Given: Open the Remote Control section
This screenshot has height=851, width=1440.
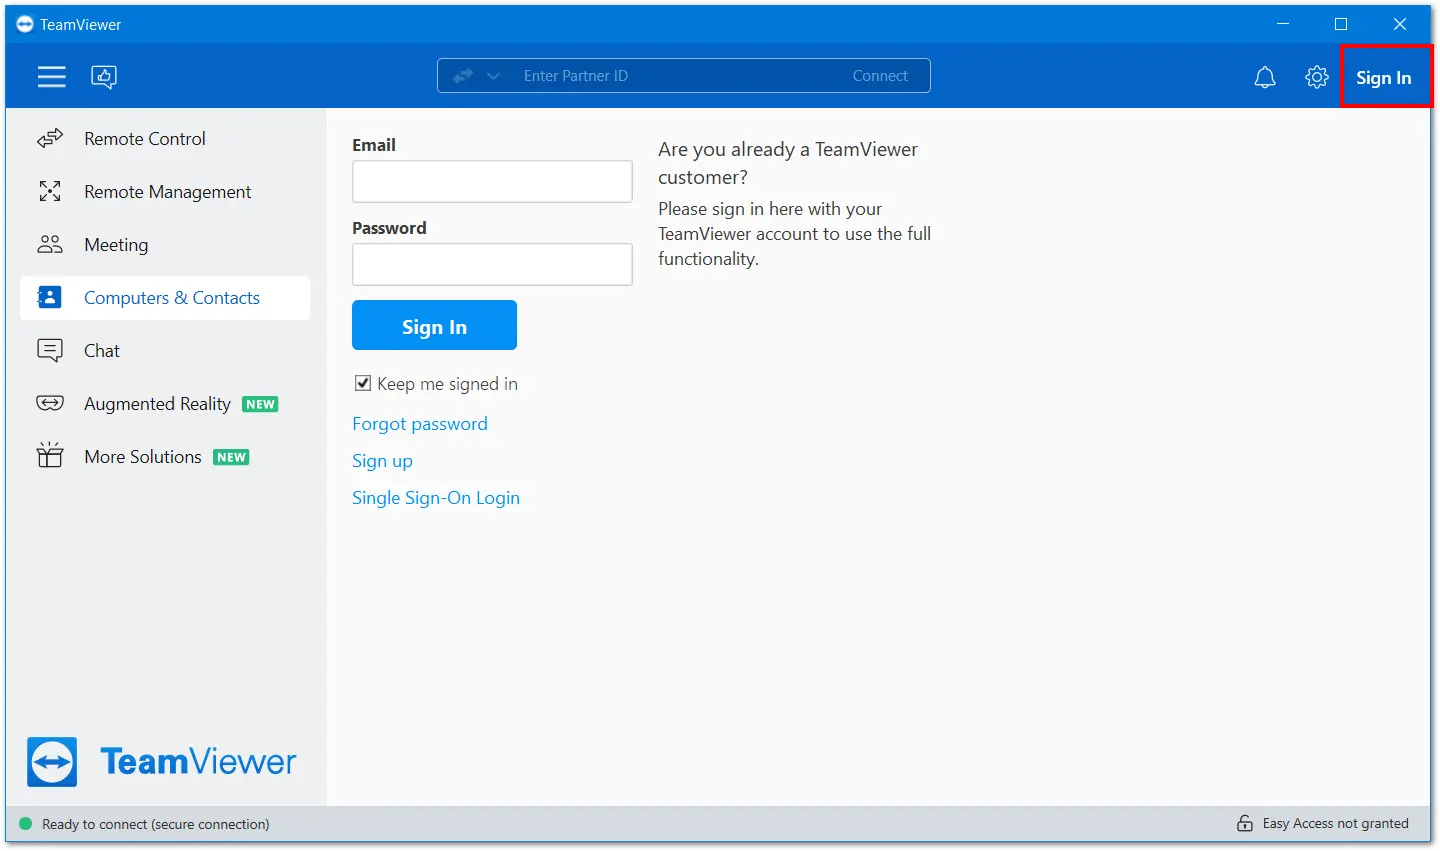Looking at the screenshot, I should coord(165,139).
